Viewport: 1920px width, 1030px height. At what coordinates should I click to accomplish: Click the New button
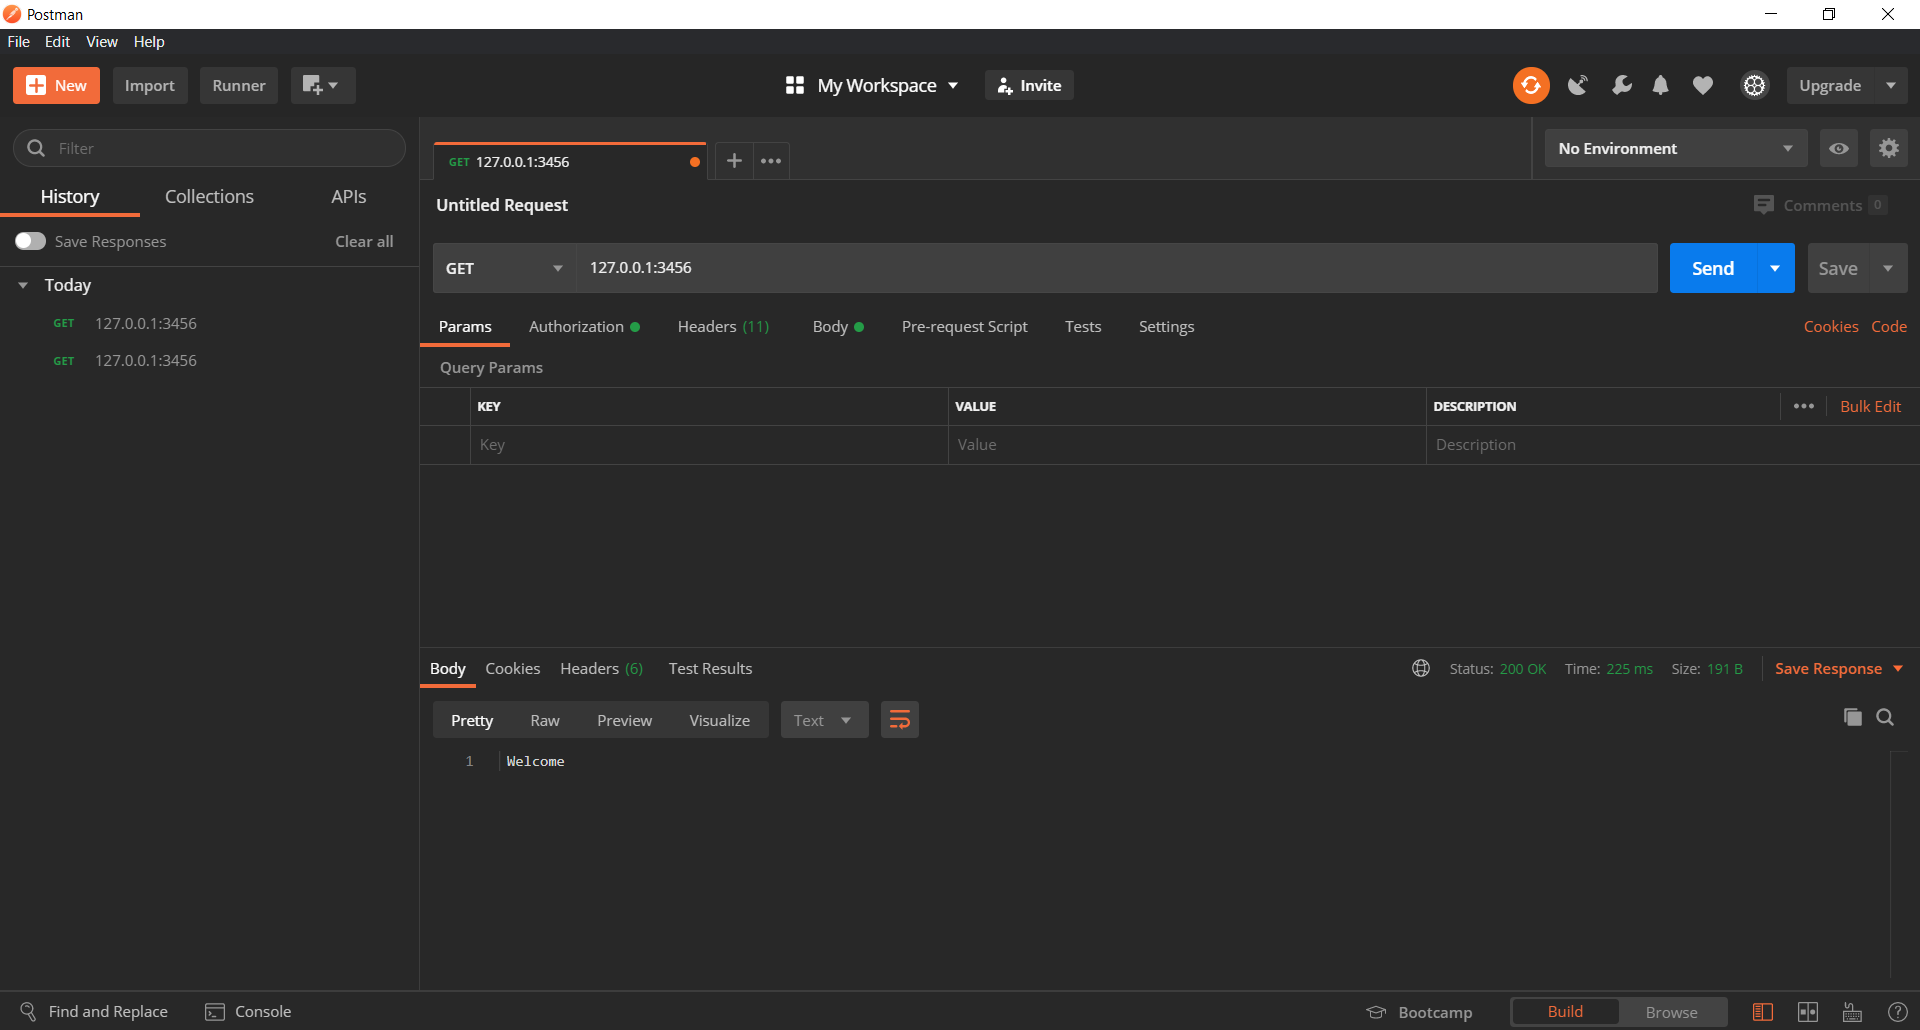[x=56, y=86]
